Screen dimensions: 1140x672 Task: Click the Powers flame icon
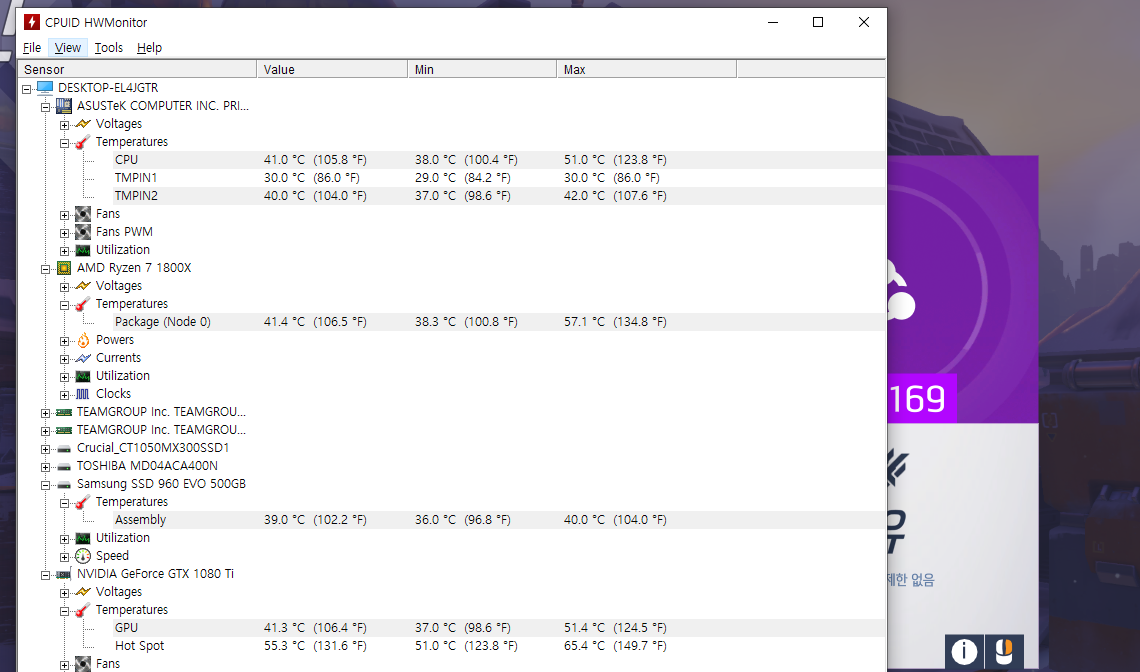point(83,340)
